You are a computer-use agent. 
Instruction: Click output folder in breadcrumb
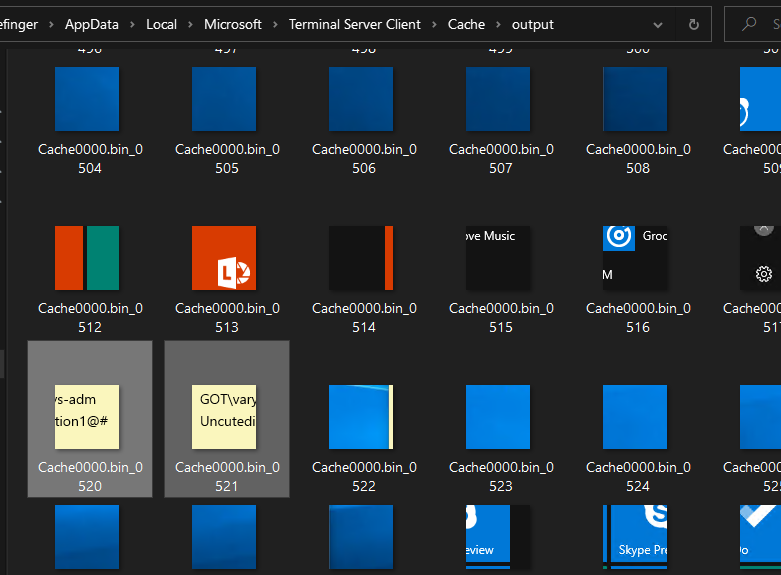(x=532, y=24)
